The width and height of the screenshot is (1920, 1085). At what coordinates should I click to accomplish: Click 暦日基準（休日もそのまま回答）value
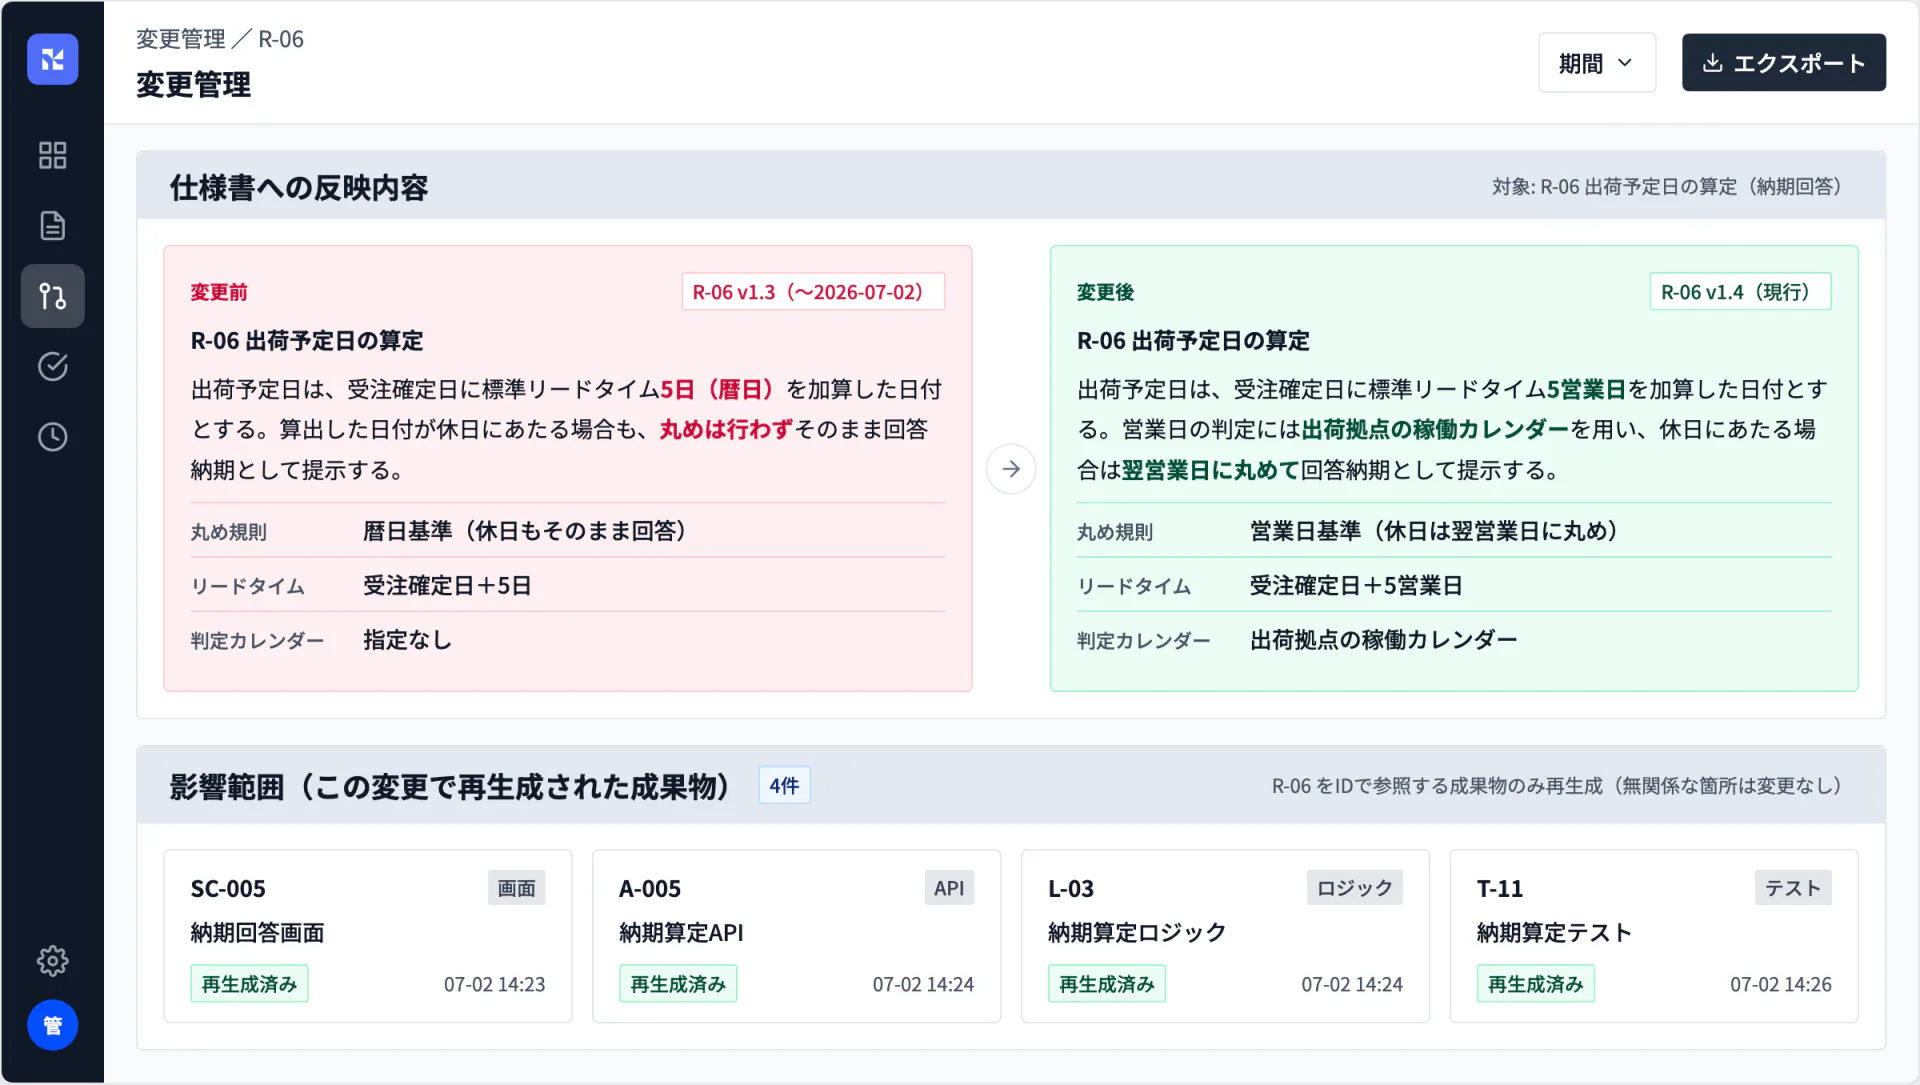click(x=530, y=531)
